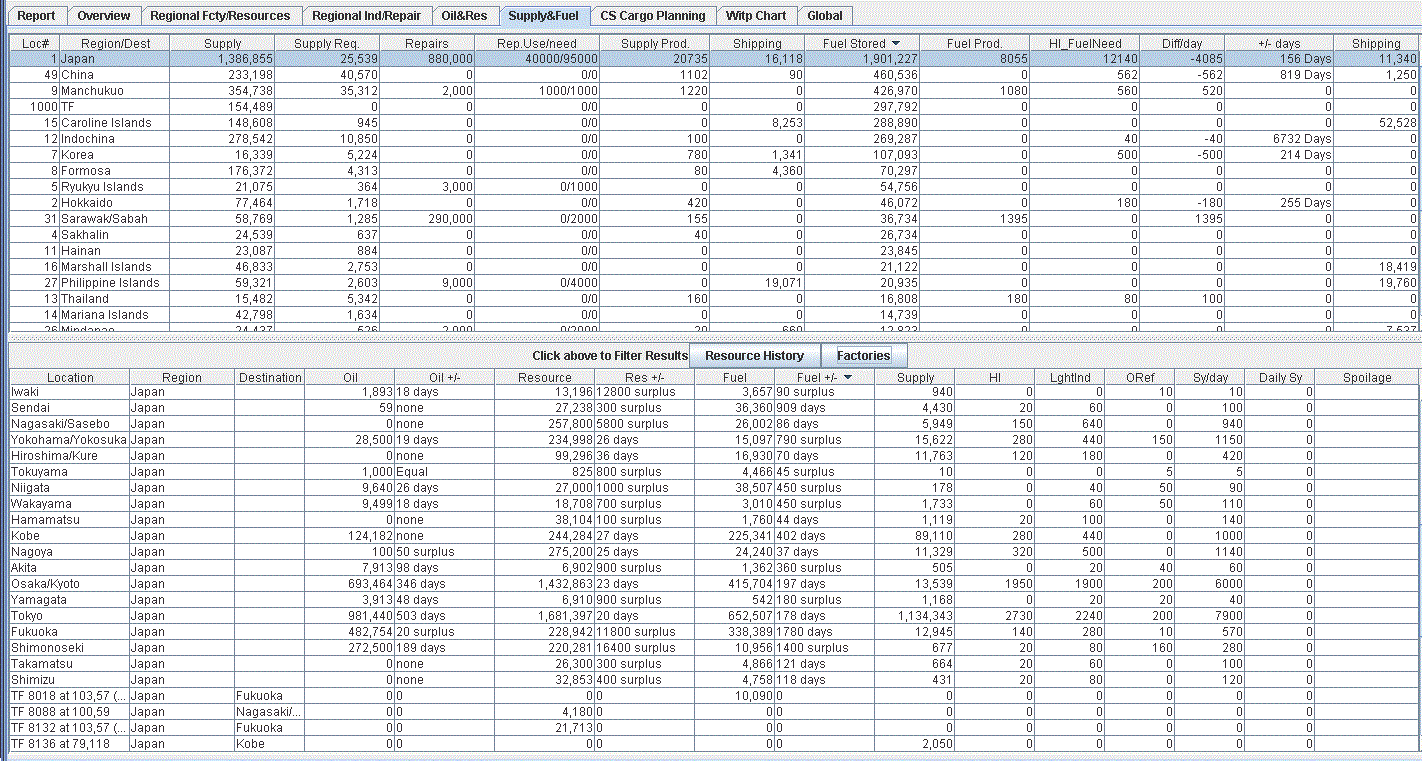
Task: Click the LghtInd column header
Action: pos(1070,378)
